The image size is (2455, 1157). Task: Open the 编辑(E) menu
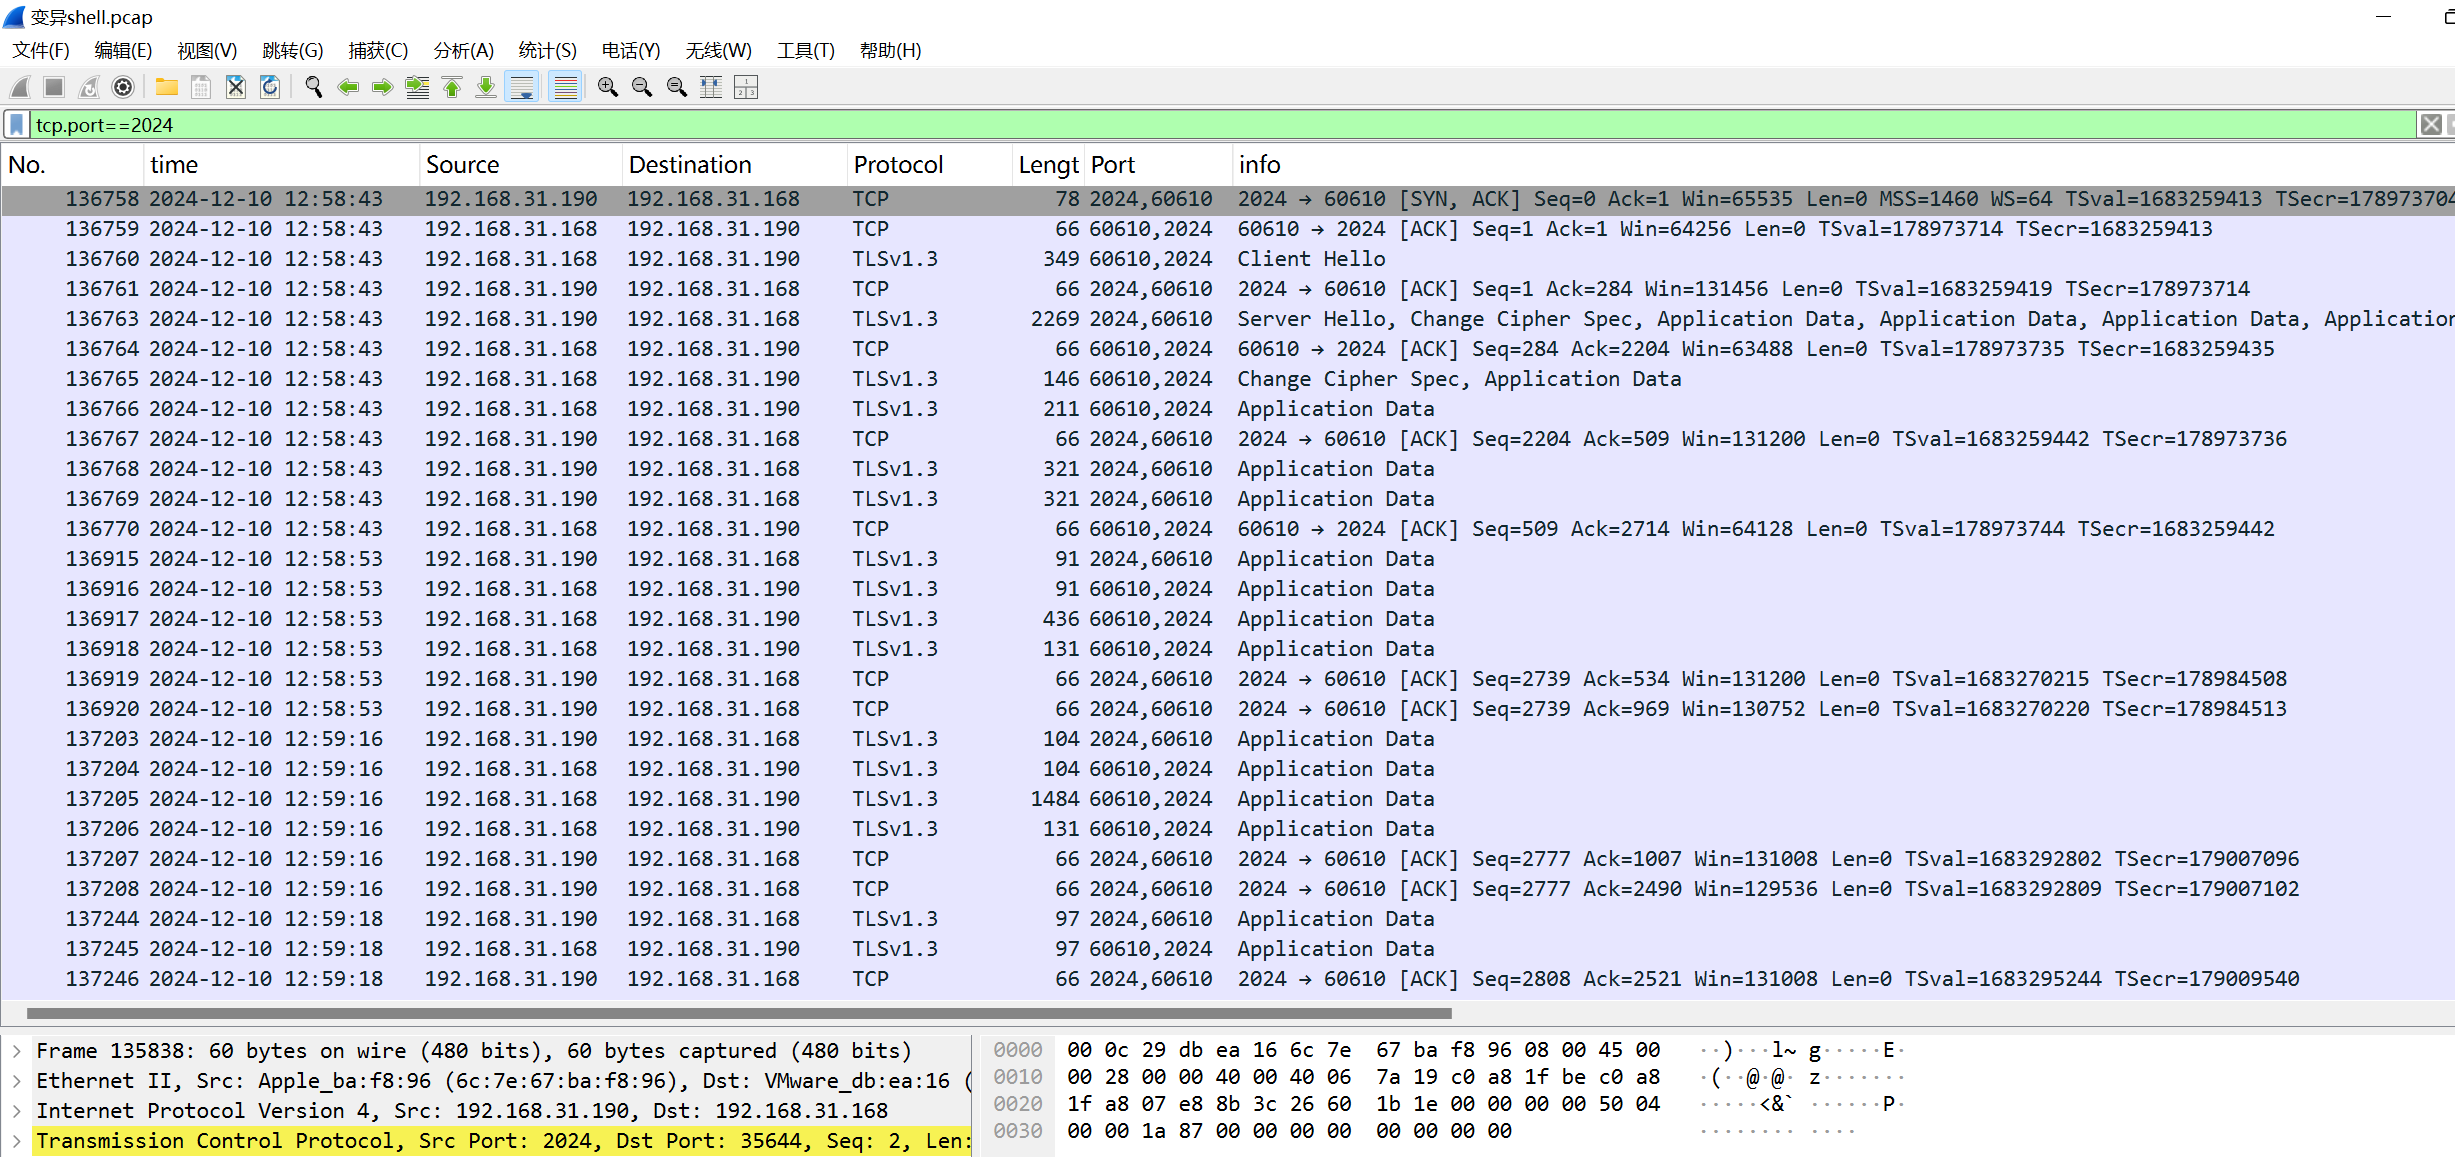point(123,51)
